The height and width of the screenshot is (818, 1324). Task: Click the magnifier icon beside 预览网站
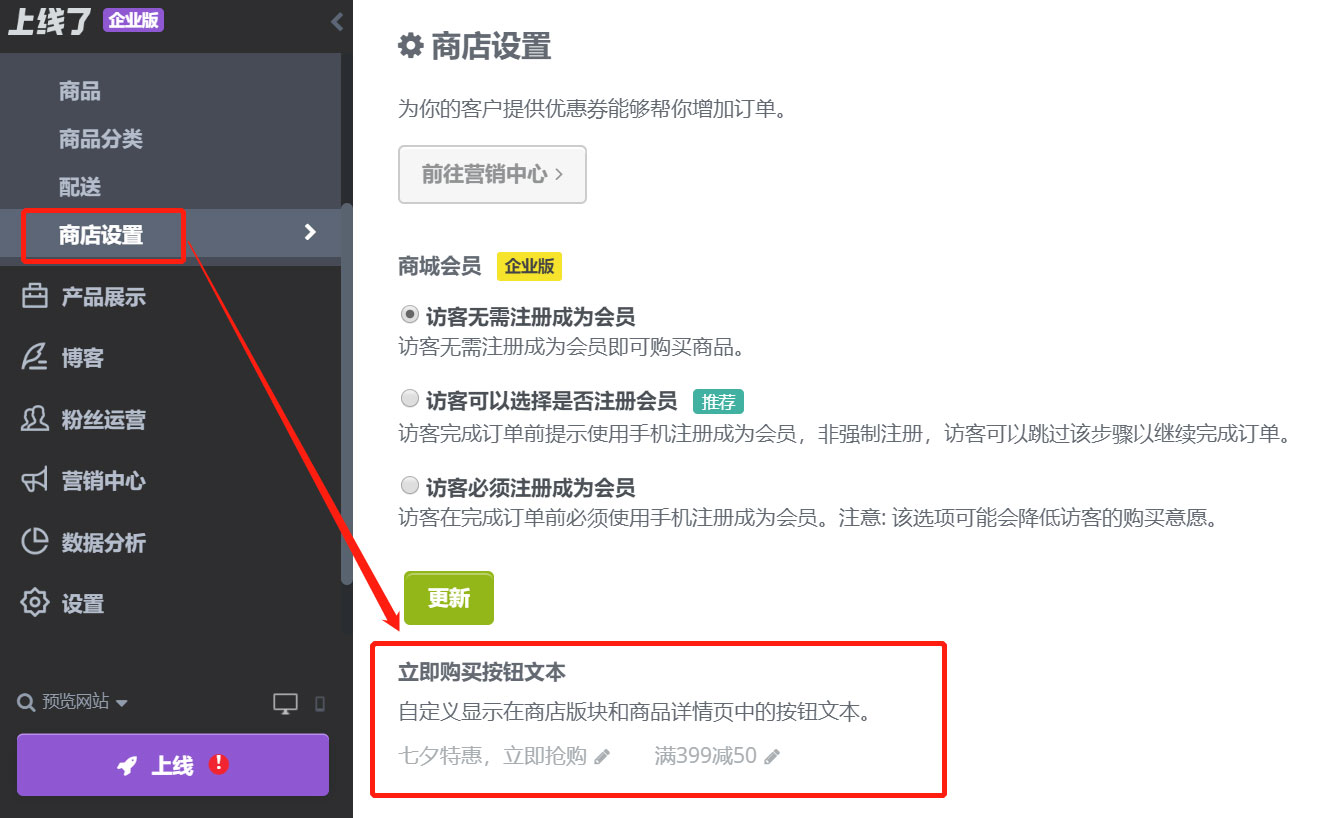pyautogui.click(x=25, y=702)
